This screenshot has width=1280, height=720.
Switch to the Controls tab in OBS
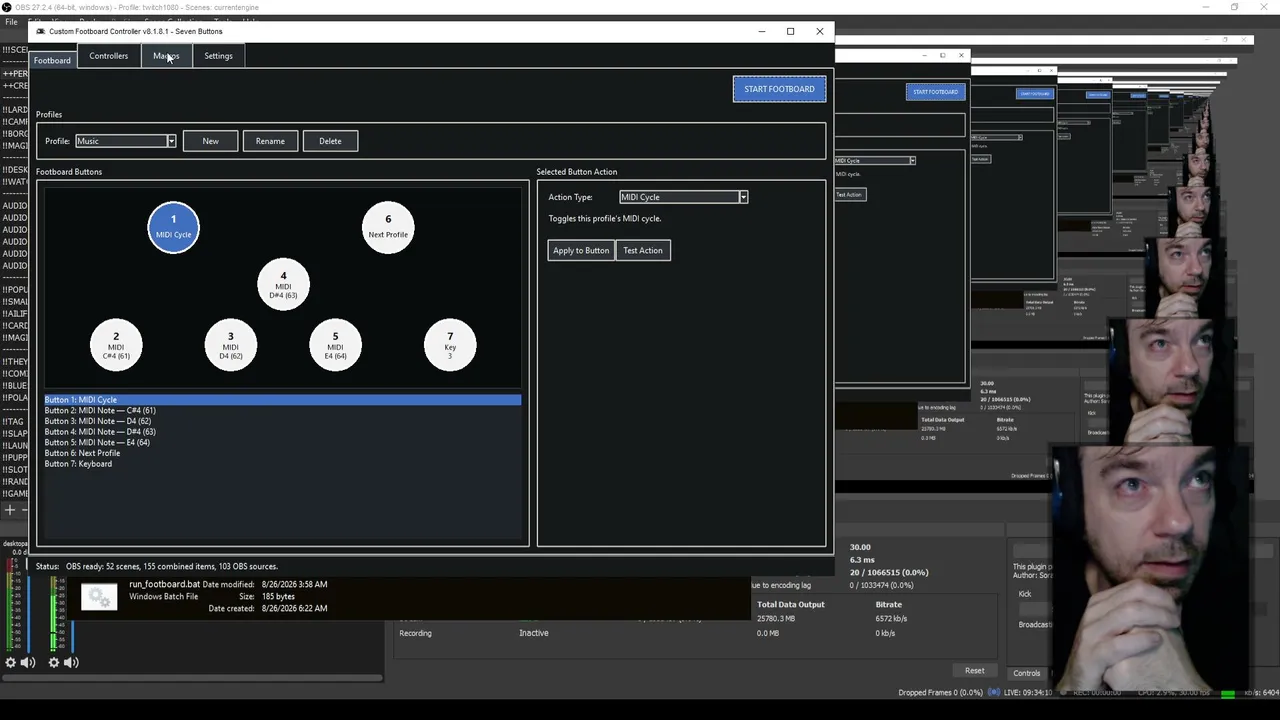click(1026, 673)
